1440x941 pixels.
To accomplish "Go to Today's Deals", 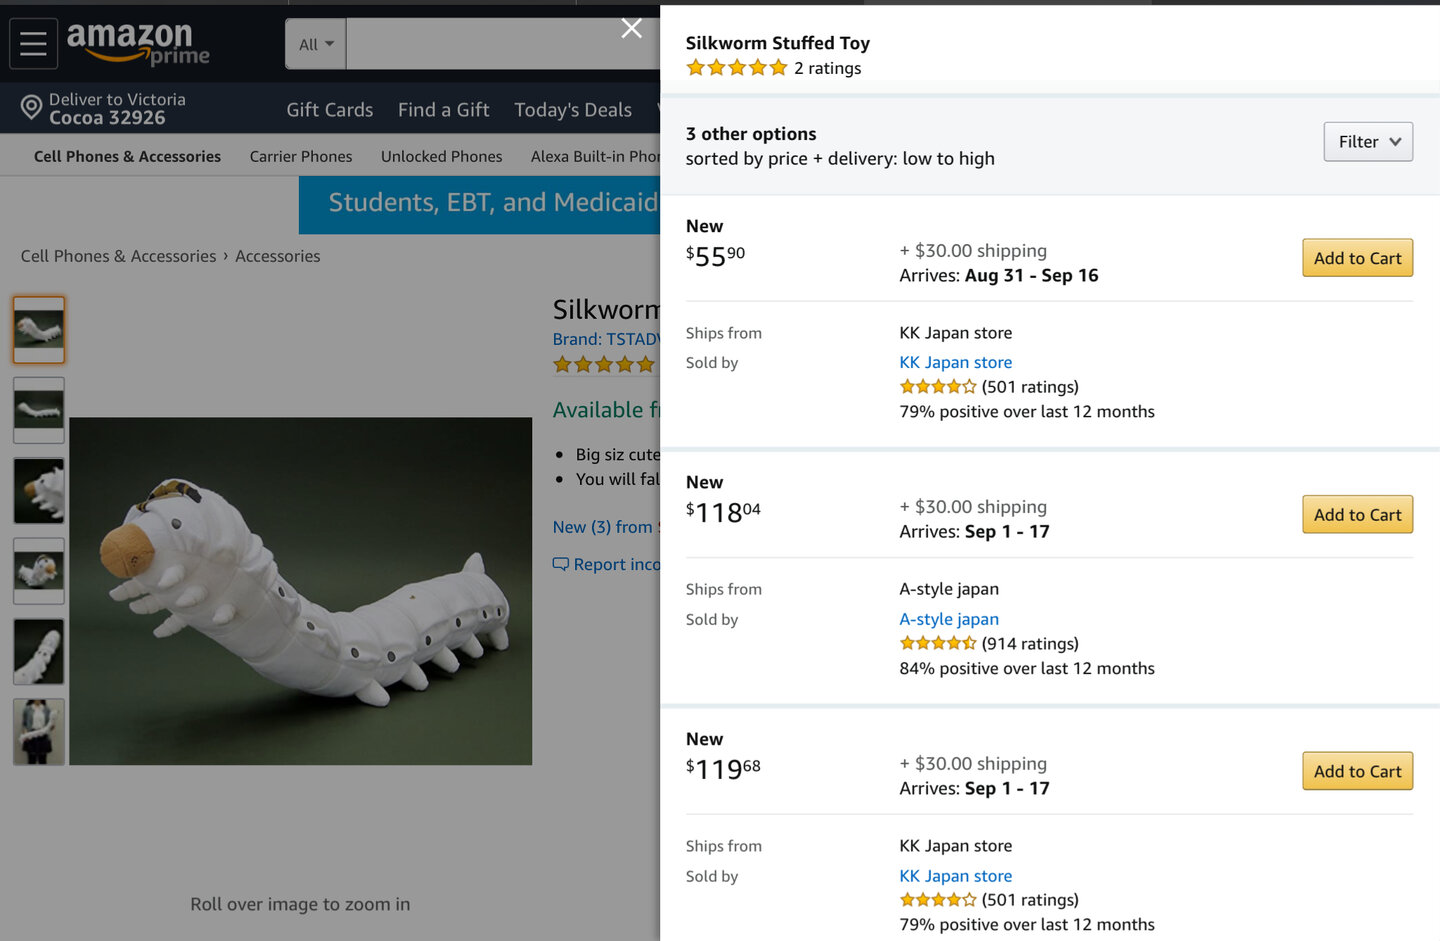I will tap(573, 110).
